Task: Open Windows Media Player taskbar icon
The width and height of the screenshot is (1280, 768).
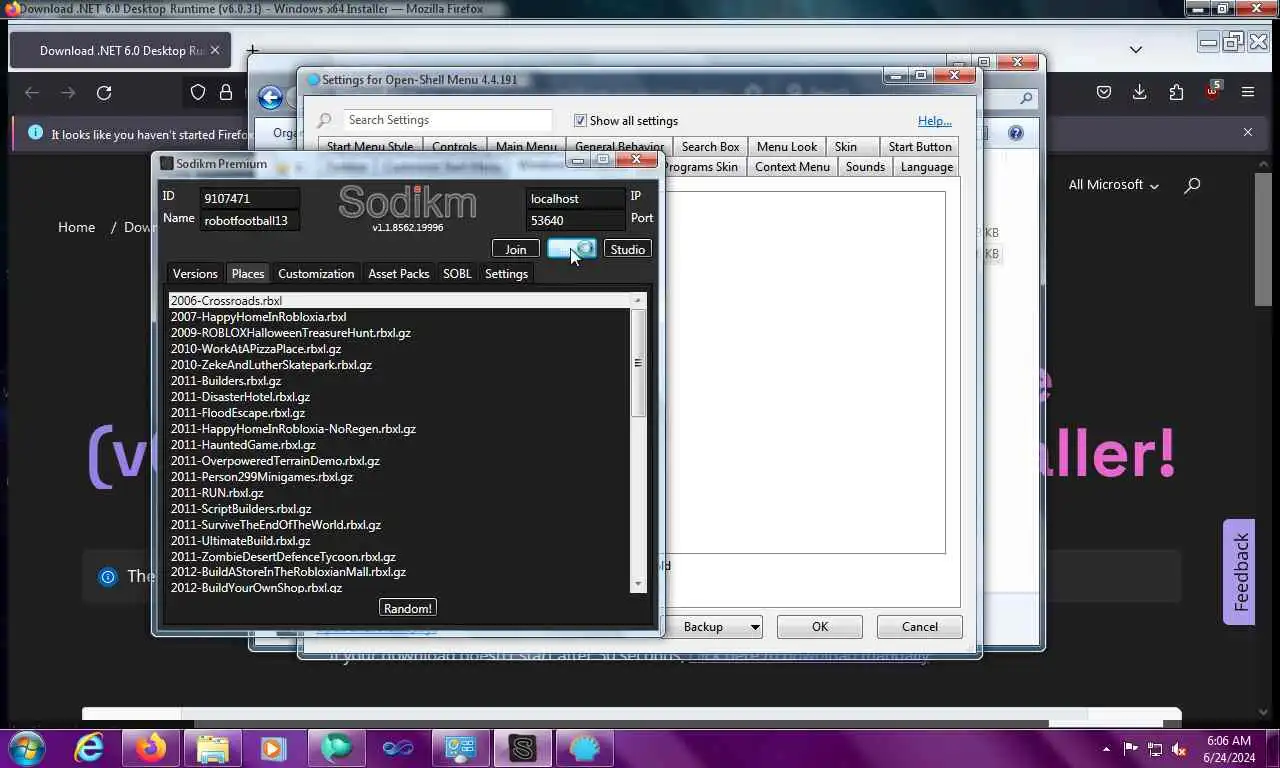Action: click(x=272, y=747)
